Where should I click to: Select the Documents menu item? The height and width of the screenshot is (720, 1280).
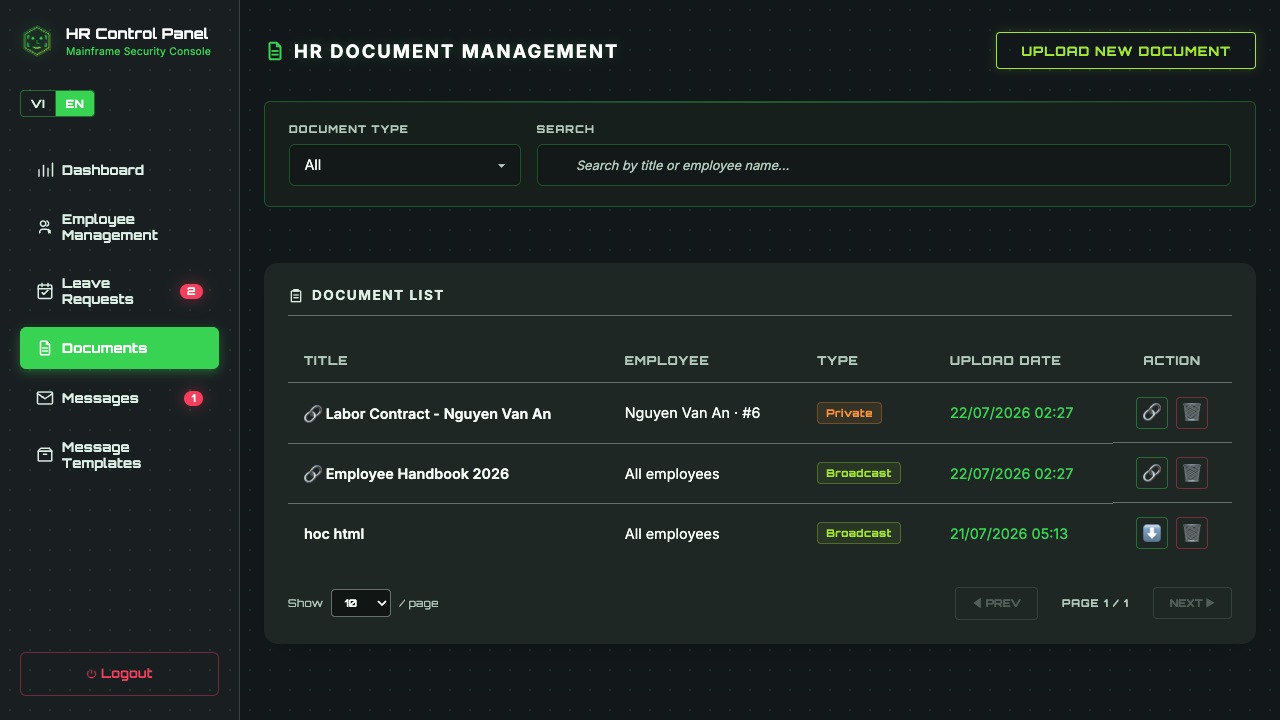pyautogui.click(x=119, y=348)
